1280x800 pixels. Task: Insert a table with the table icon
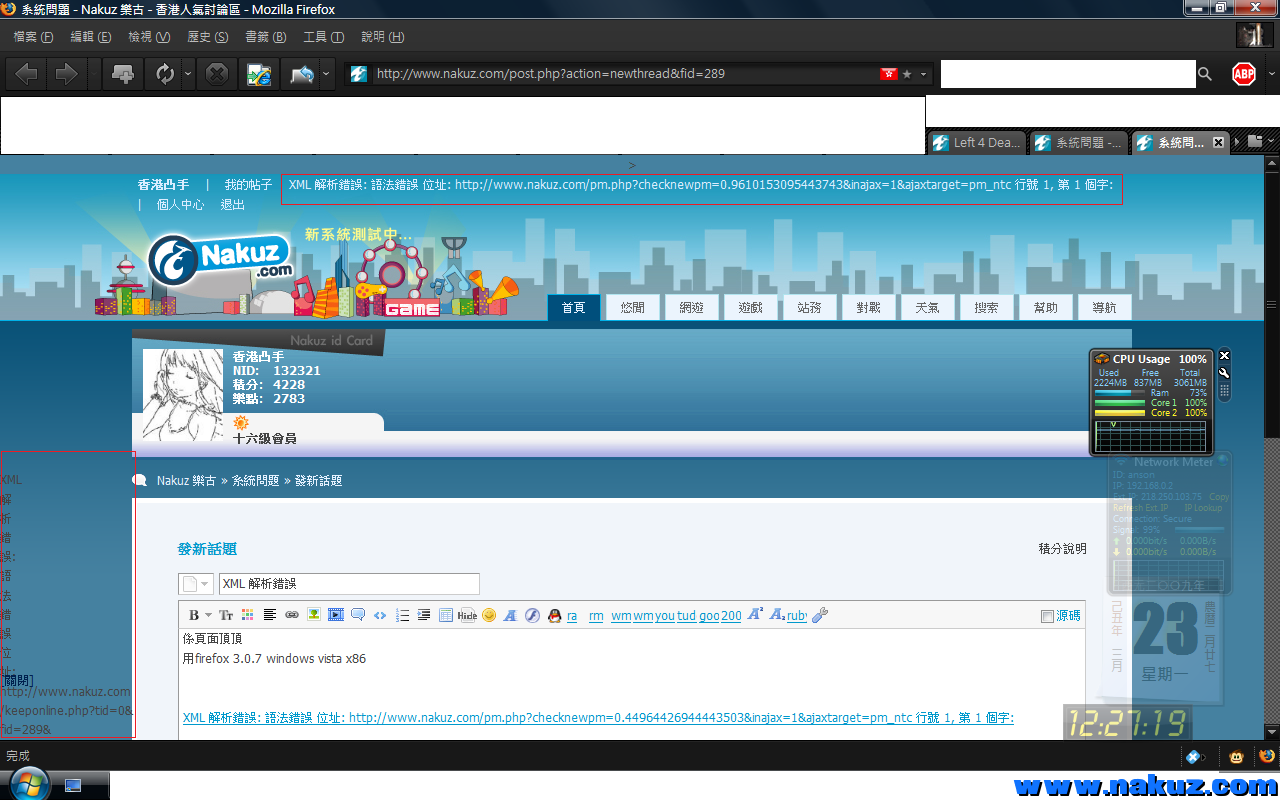point(446,615)
